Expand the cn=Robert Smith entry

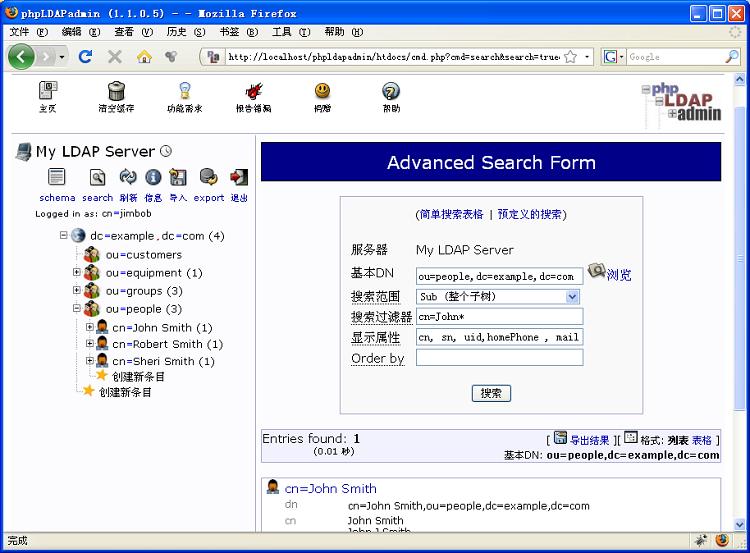90,344
